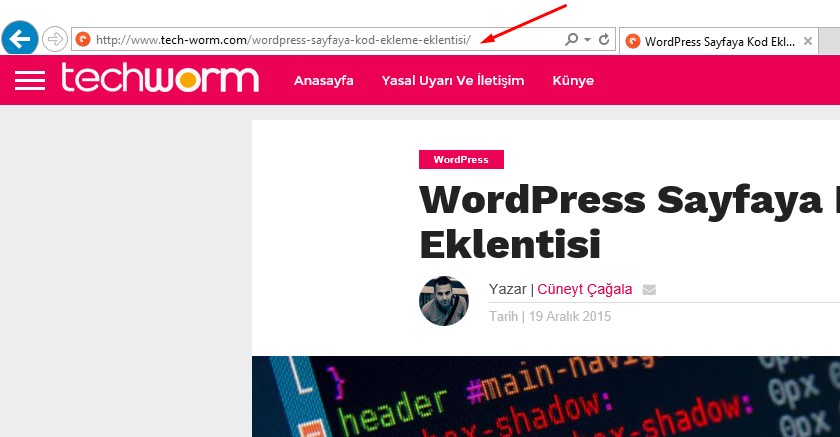
Task: Click the pink WordPress category tag
Action: coord(461,160)
